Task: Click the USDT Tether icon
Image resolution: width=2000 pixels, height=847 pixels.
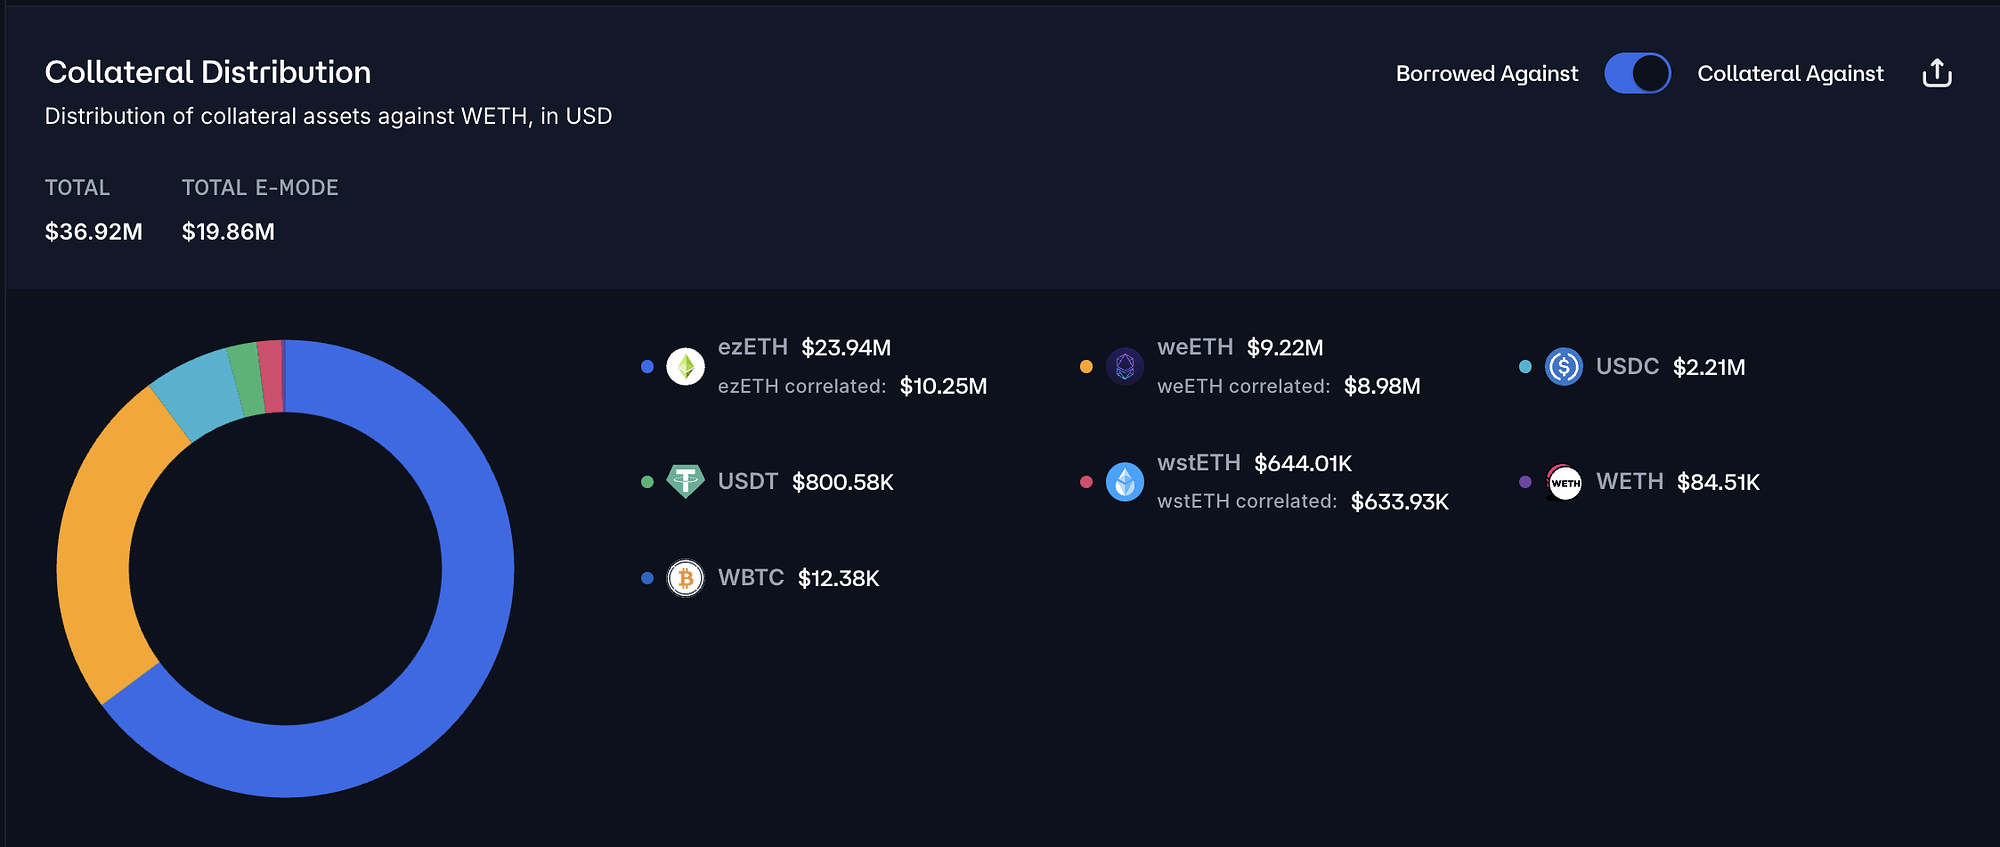Action: (685, 482)
